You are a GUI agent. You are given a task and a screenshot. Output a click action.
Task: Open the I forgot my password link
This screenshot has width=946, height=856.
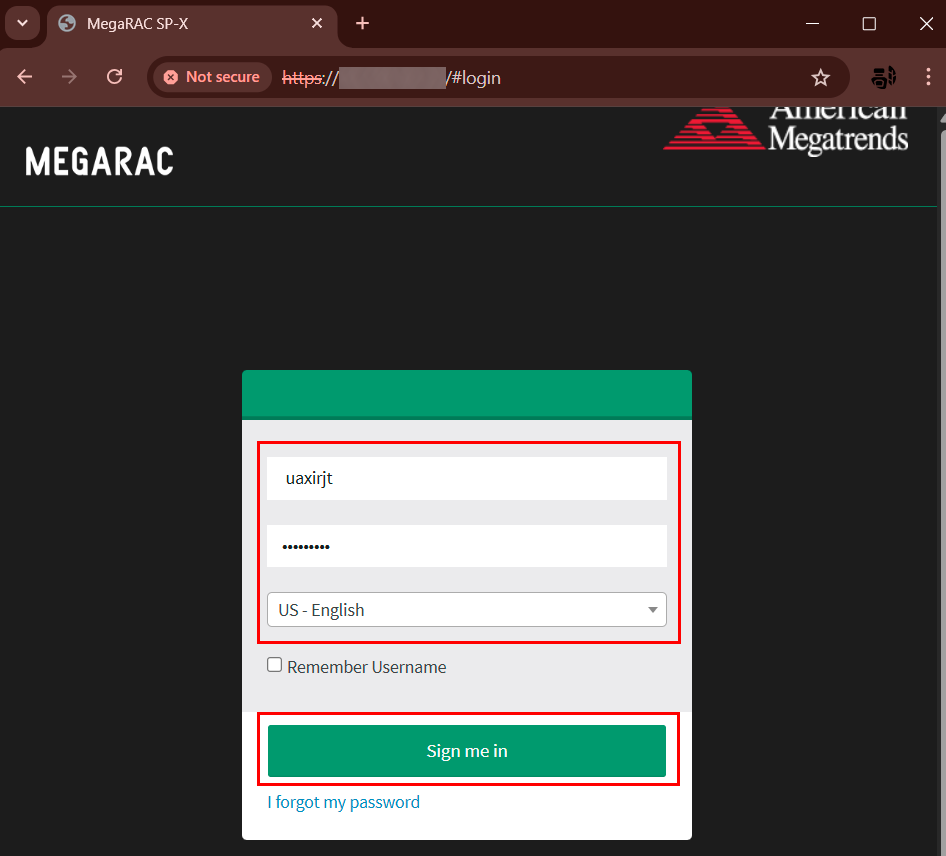pos(343,802)
